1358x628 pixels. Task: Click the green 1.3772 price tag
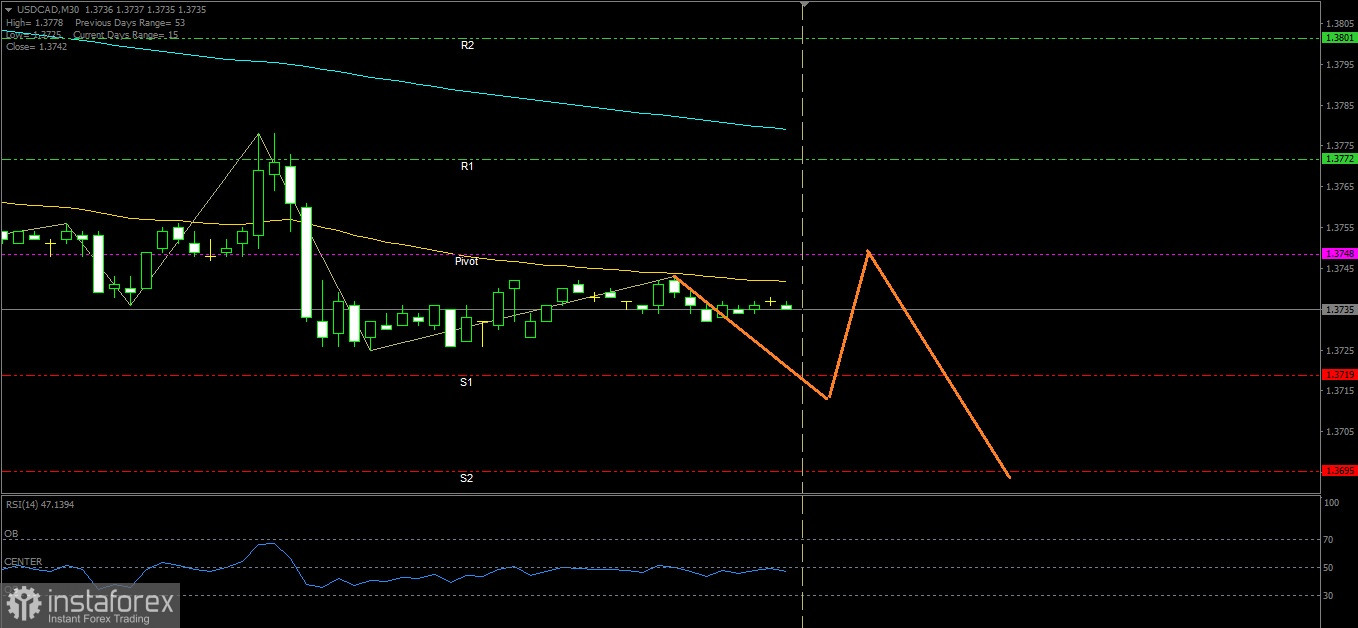[1339, 159]
